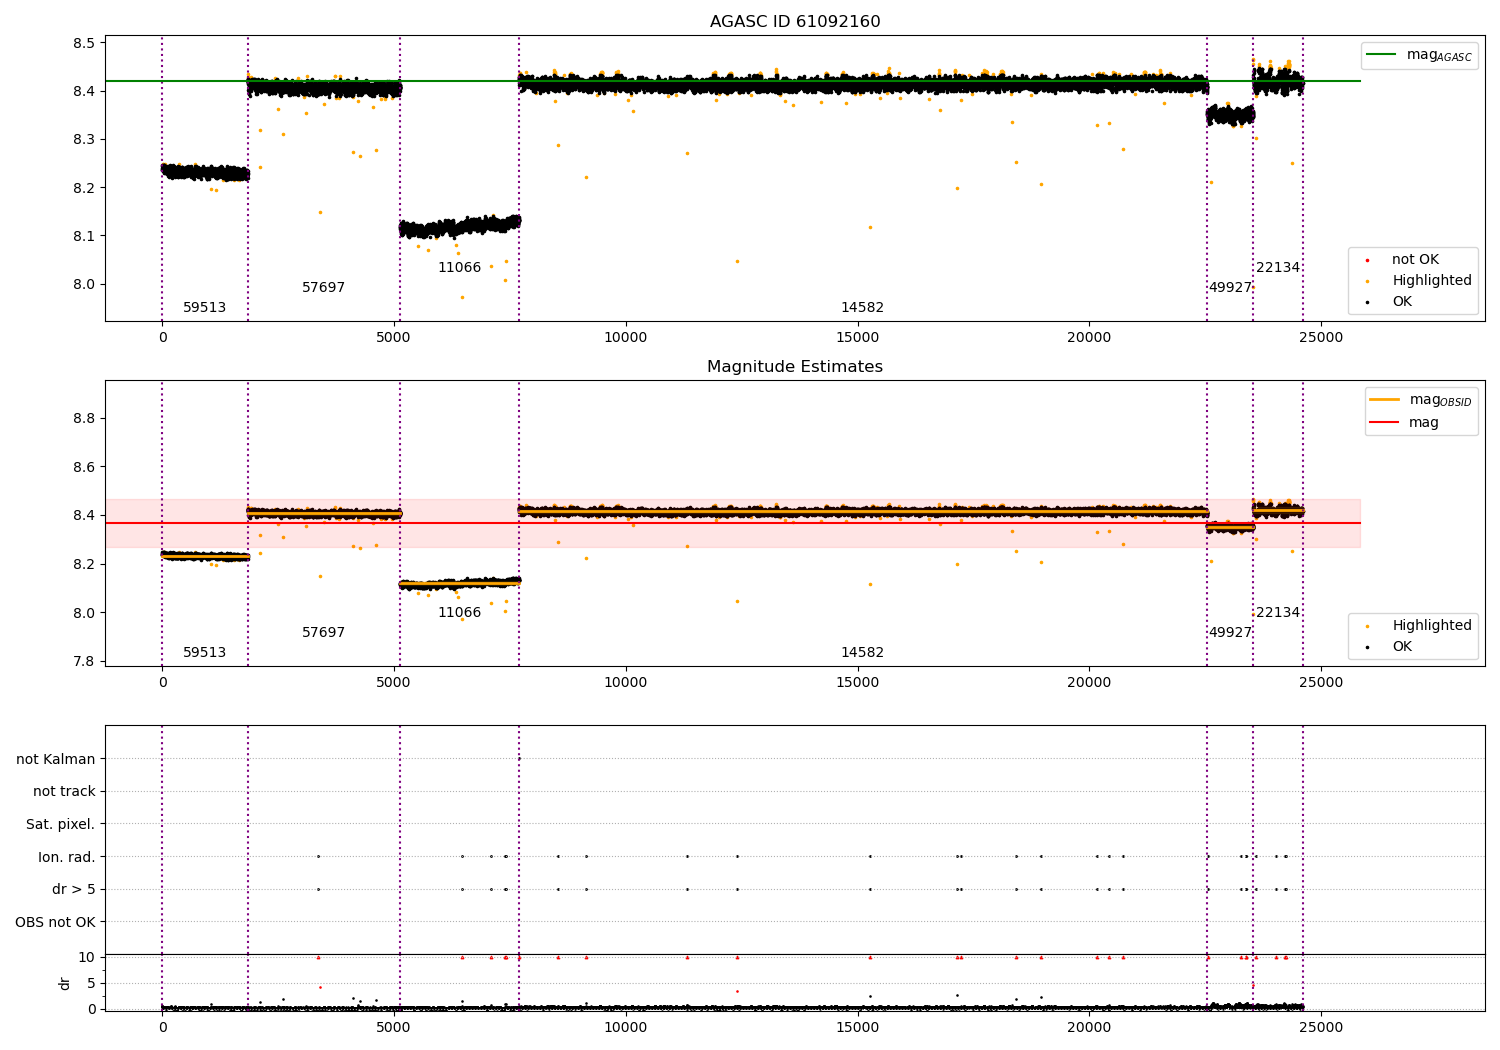Click y-axis tick 8.8 on middle plot
Screen dimensions: 1500x1050
point(83,419)
